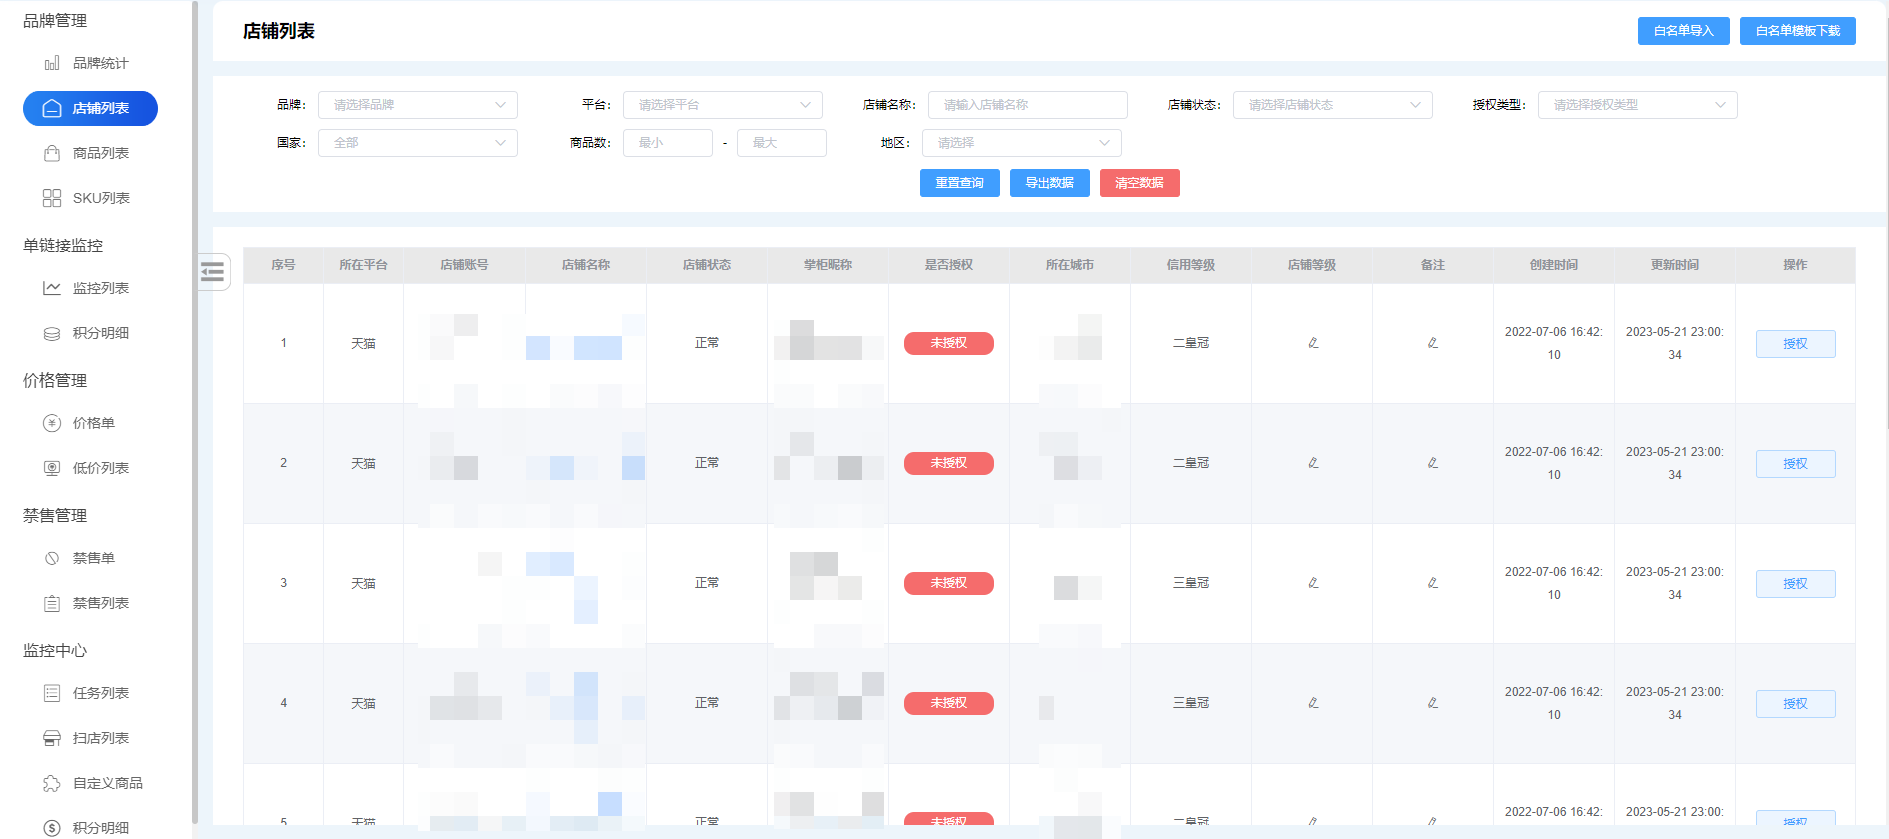The height and width of the screenshot is (839, 1889).
Task: Open the 地区 dropdown
Action: 1022,143
